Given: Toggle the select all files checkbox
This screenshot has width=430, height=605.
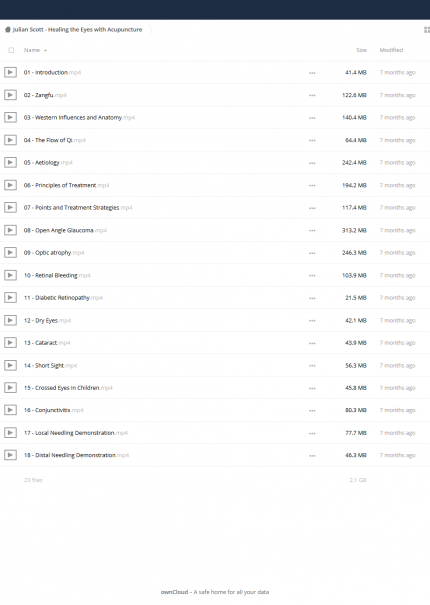Looking at the screenshot, I should pyautogui.click(x=11, y=50).
